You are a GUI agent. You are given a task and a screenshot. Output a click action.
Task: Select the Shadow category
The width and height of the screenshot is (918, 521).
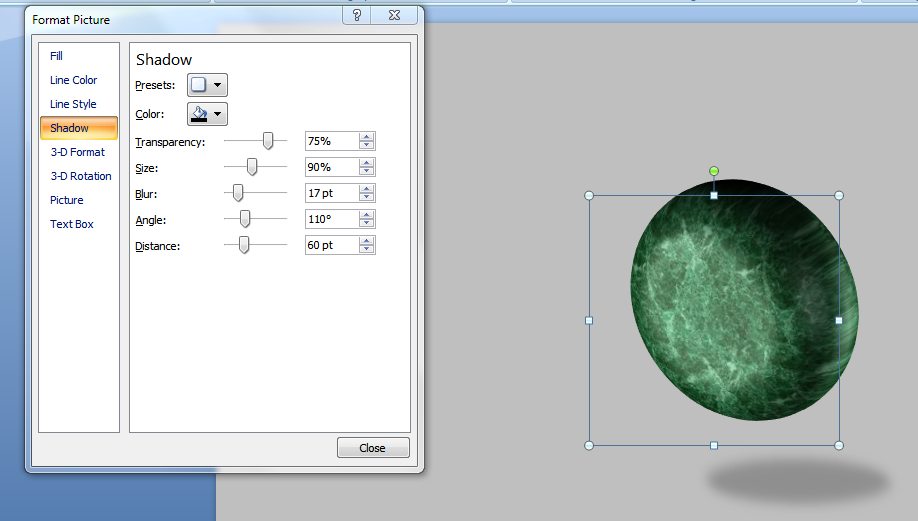79,128
